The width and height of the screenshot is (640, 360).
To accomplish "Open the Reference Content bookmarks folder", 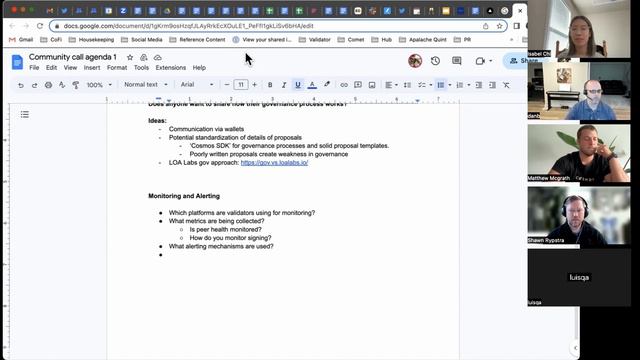I will [x=197, y=40].
